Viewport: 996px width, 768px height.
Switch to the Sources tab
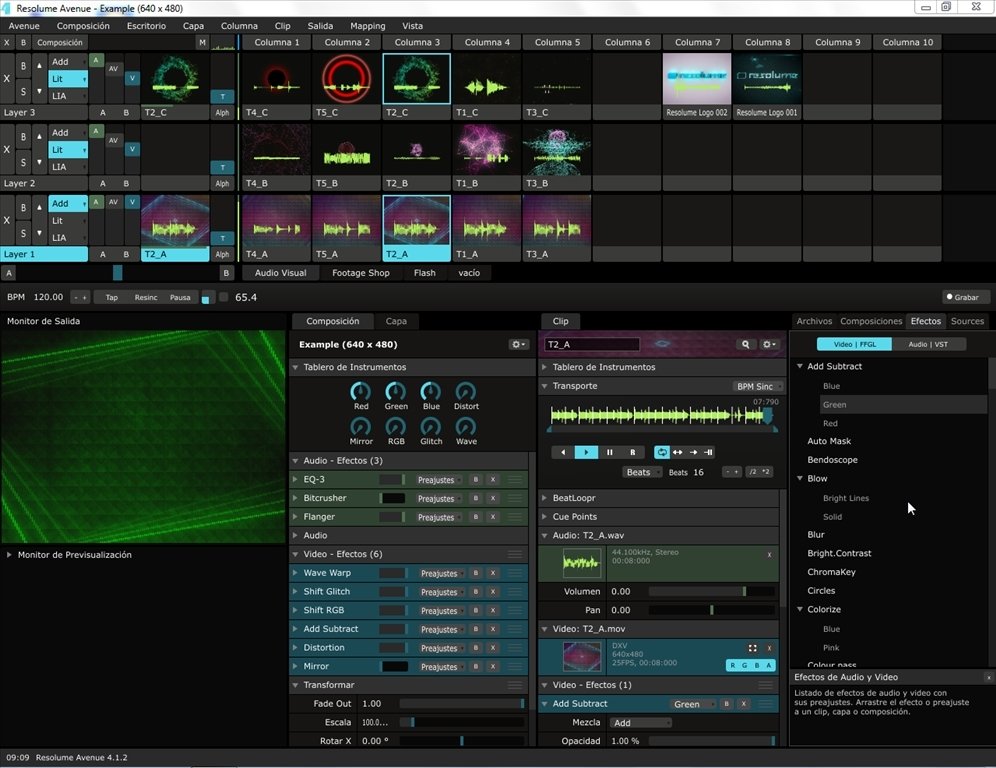[967, 321]
